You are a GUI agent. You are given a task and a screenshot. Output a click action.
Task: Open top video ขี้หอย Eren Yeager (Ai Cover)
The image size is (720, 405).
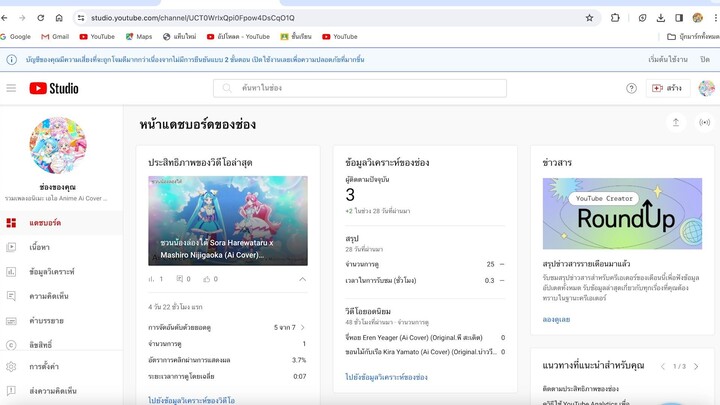425,338
